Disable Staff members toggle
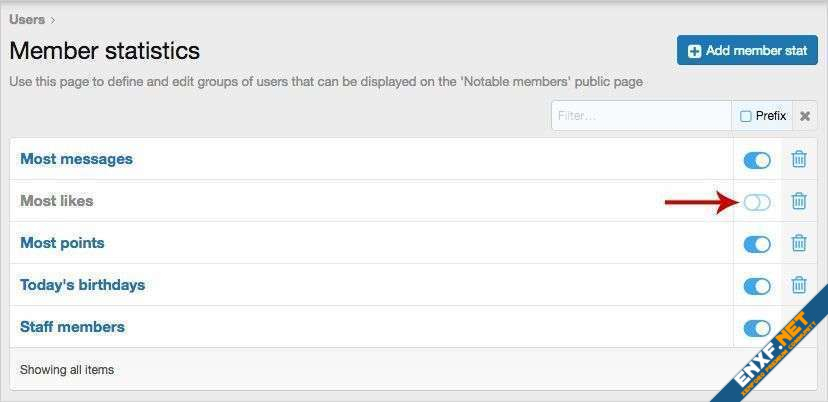 (x=757, y=328)
